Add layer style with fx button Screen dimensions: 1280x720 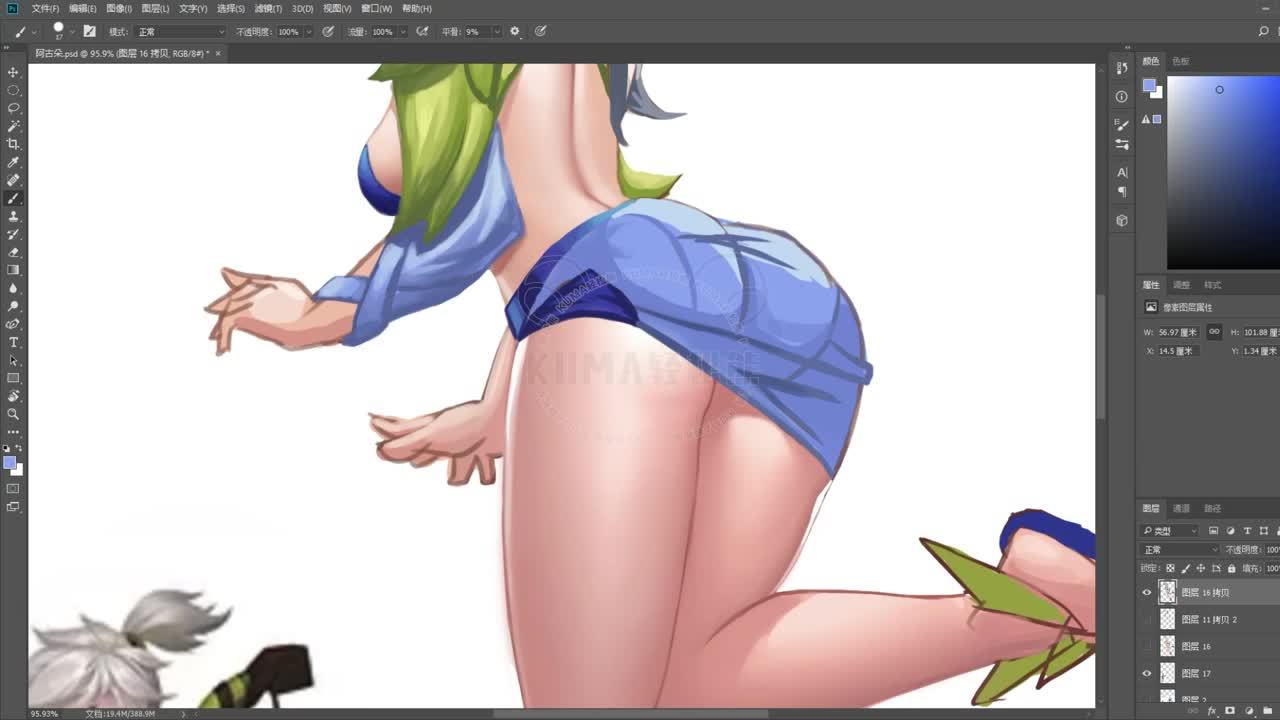[1213, 711]
